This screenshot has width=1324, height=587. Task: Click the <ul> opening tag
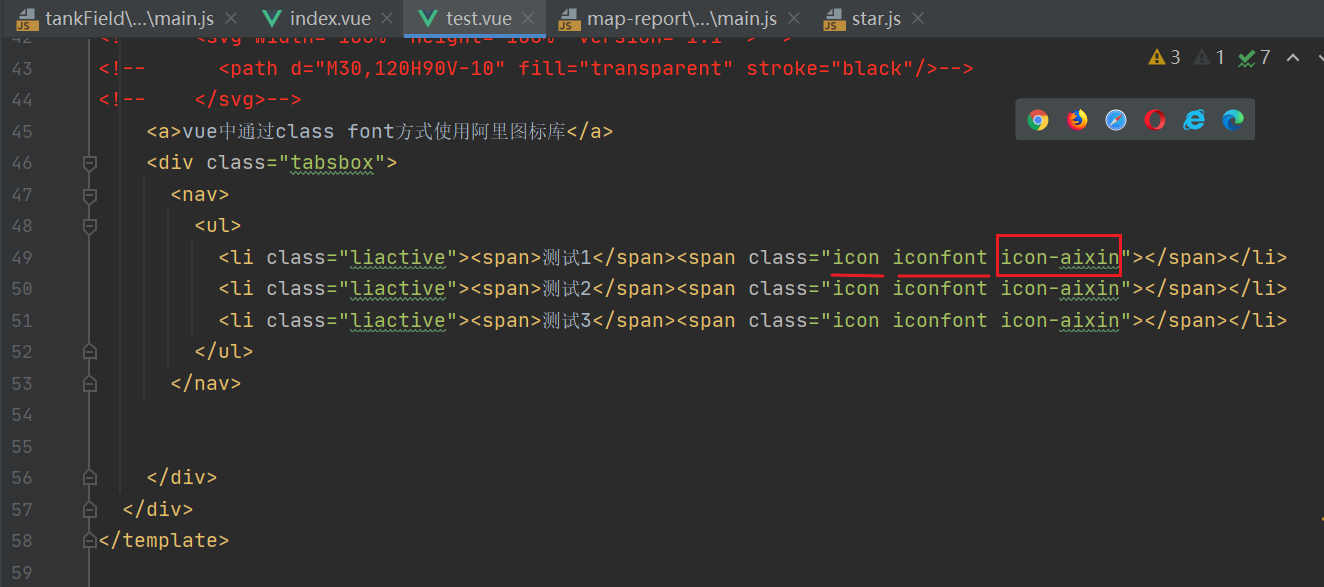tap(218, 226)
